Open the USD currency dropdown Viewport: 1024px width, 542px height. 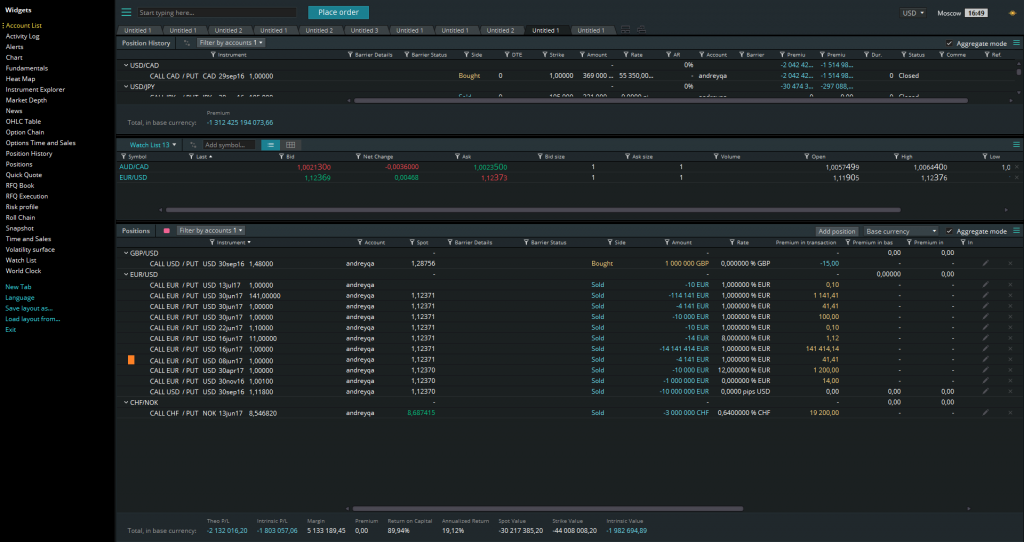(913, 13)
